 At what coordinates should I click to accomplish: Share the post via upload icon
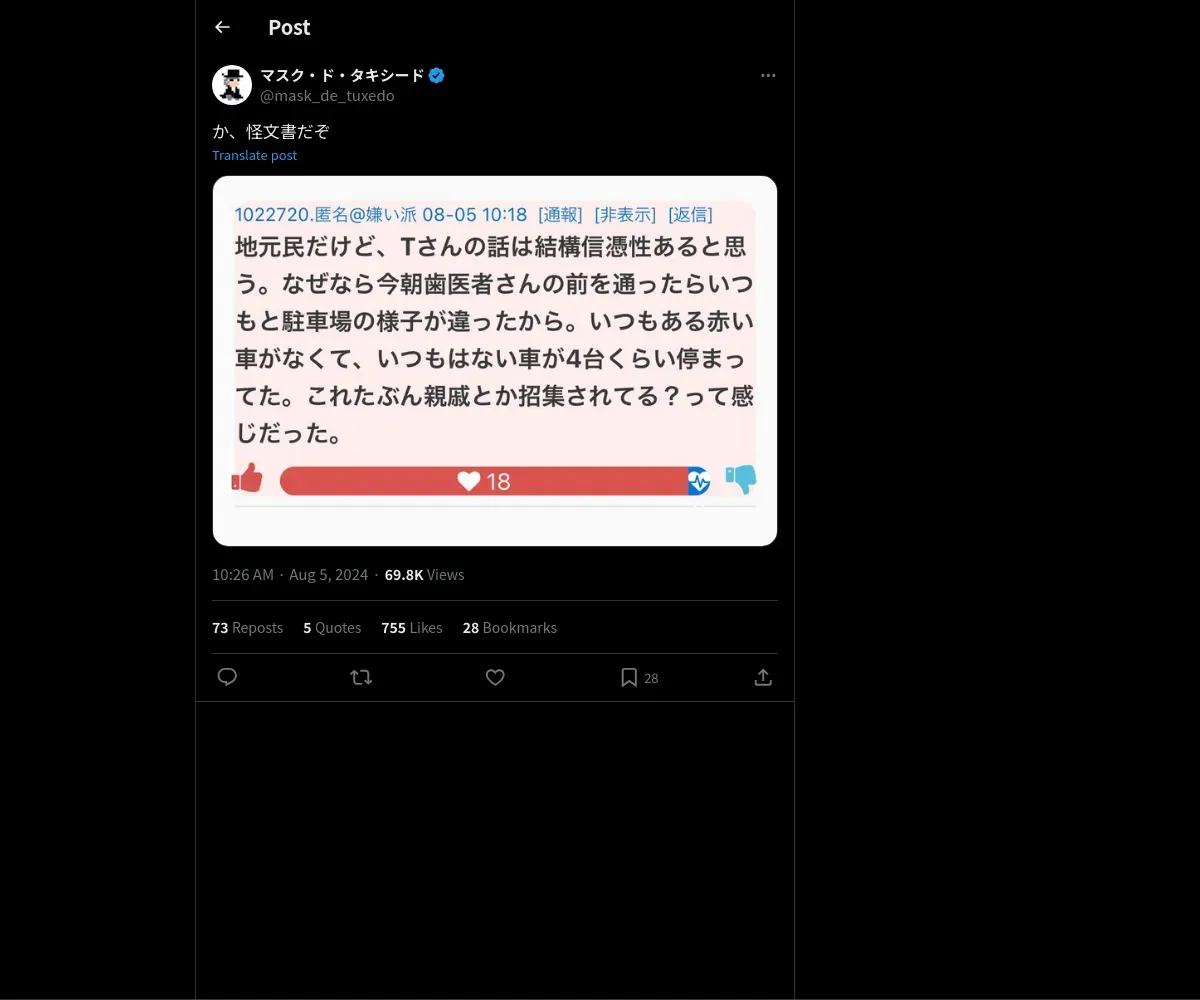click(763, 677)
